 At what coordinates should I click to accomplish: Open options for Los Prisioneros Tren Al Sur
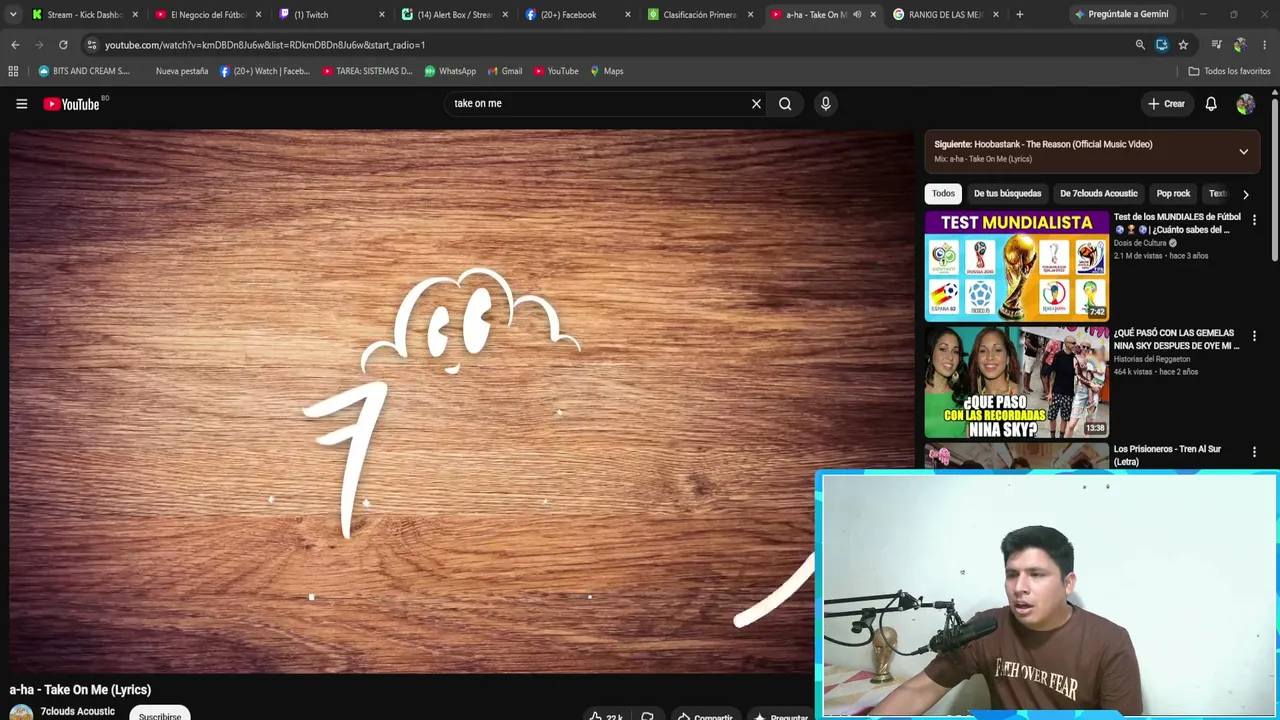pyautogui.click(x=1254, y=452)
